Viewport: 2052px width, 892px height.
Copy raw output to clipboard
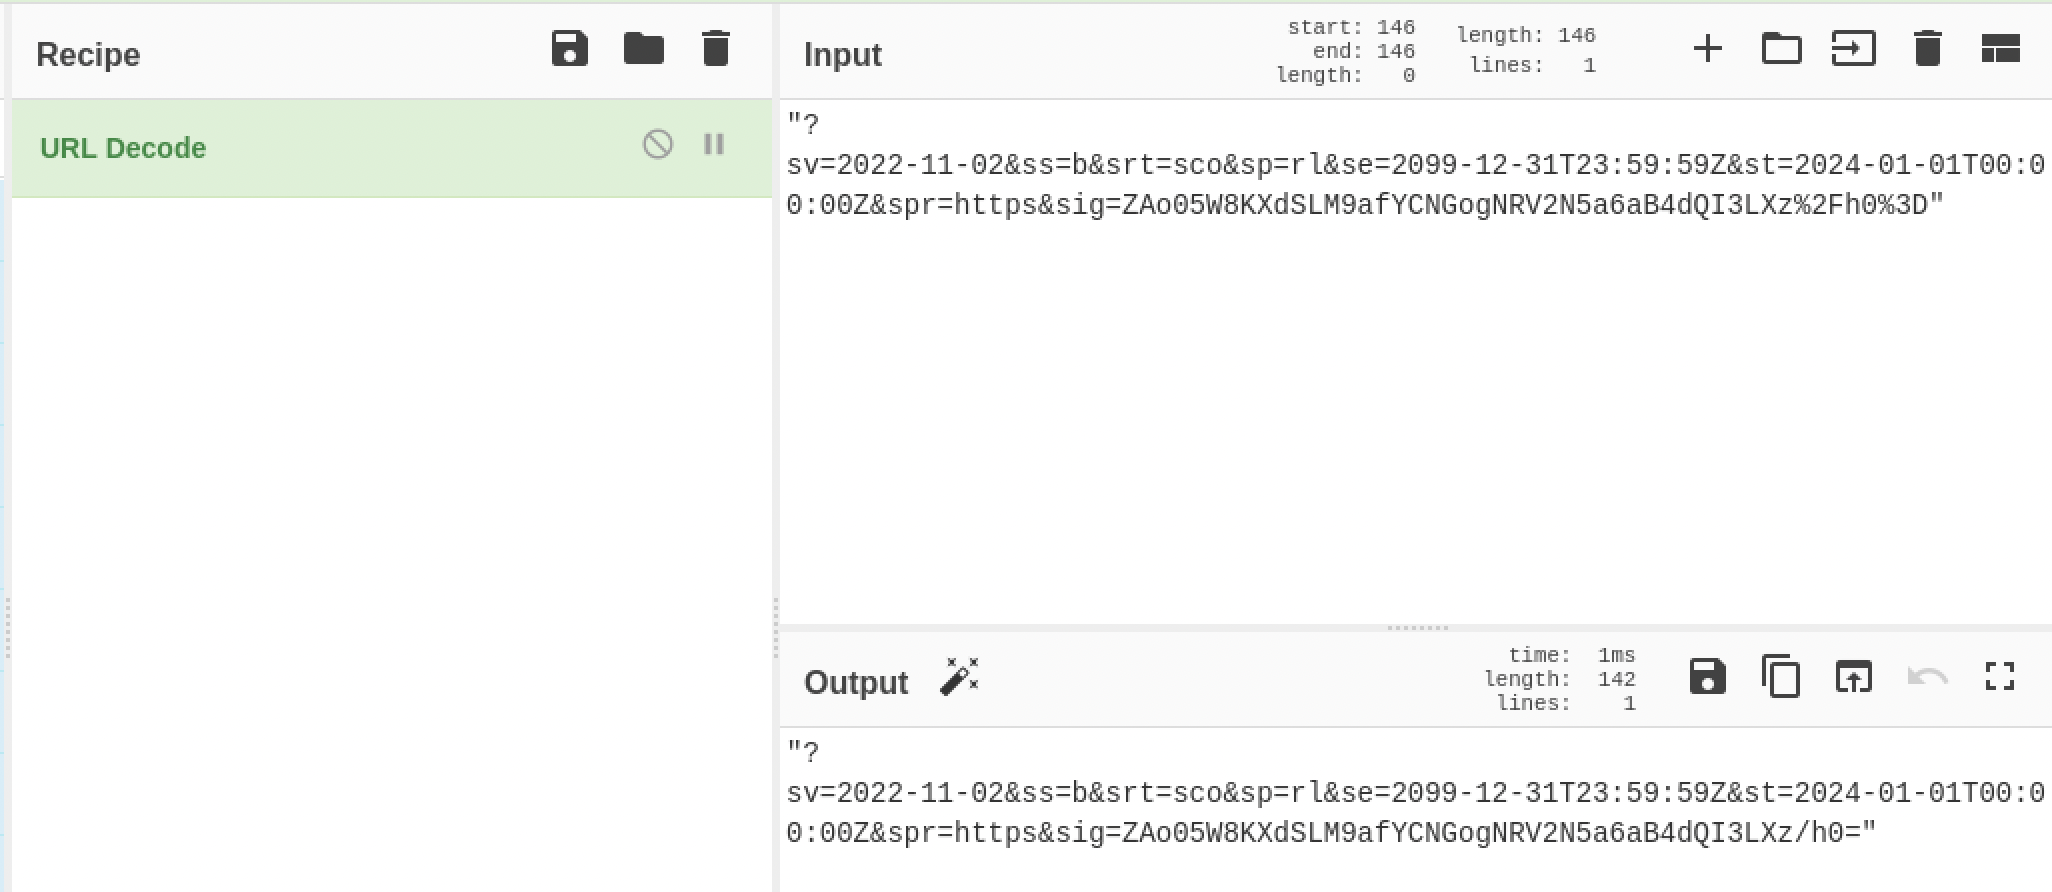[1781, 677]
